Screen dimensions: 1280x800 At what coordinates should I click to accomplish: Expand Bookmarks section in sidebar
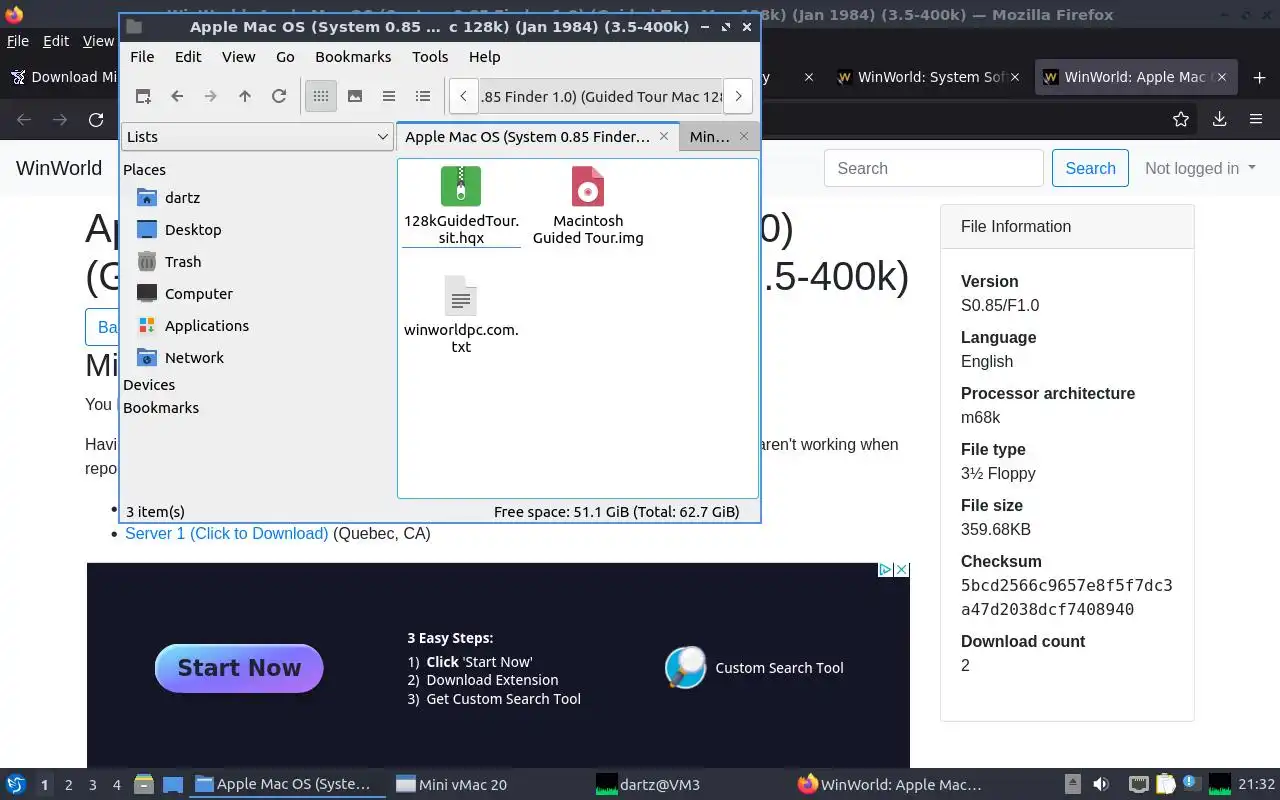pos(161,408)
